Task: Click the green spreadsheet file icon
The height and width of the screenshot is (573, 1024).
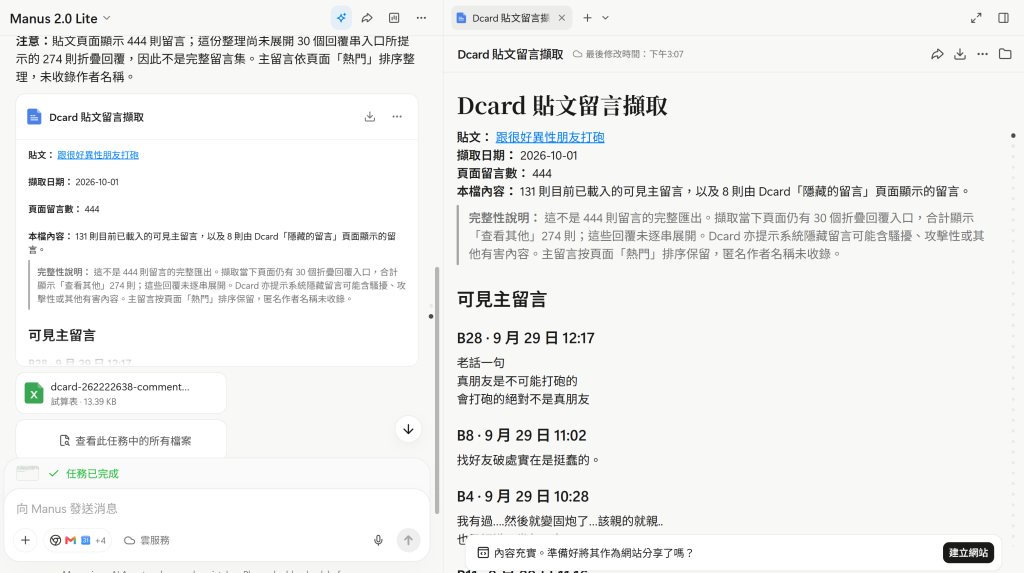Action: [x=34, y=393]
